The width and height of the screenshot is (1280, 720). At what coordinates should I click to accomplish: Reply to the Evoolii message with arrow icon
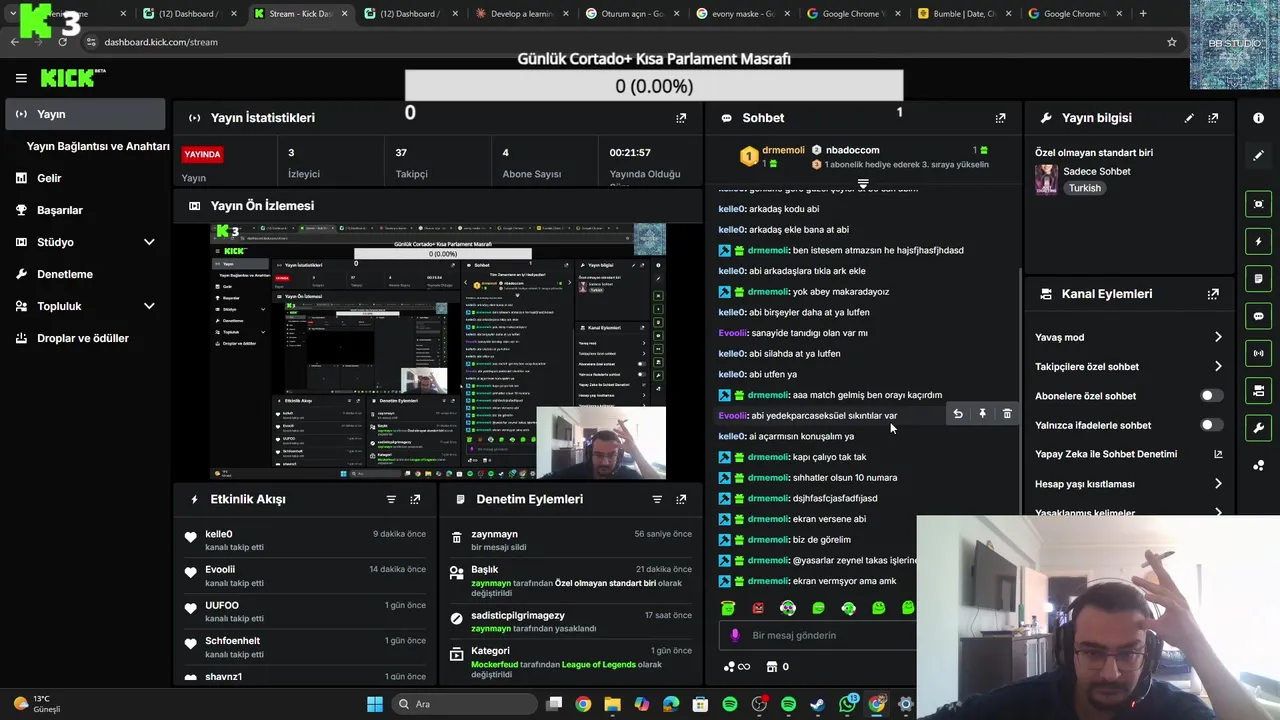click(958, 414)
